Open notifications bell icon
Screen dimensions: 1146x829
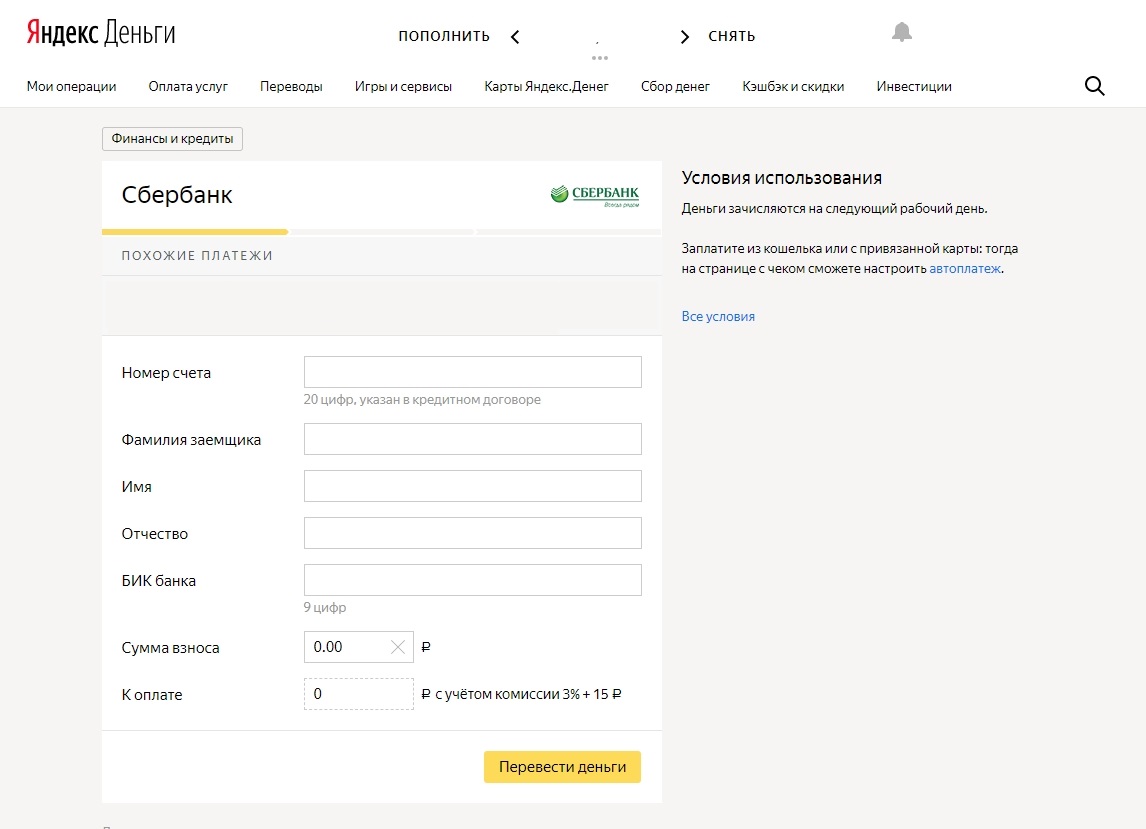(x=902, y=33)
